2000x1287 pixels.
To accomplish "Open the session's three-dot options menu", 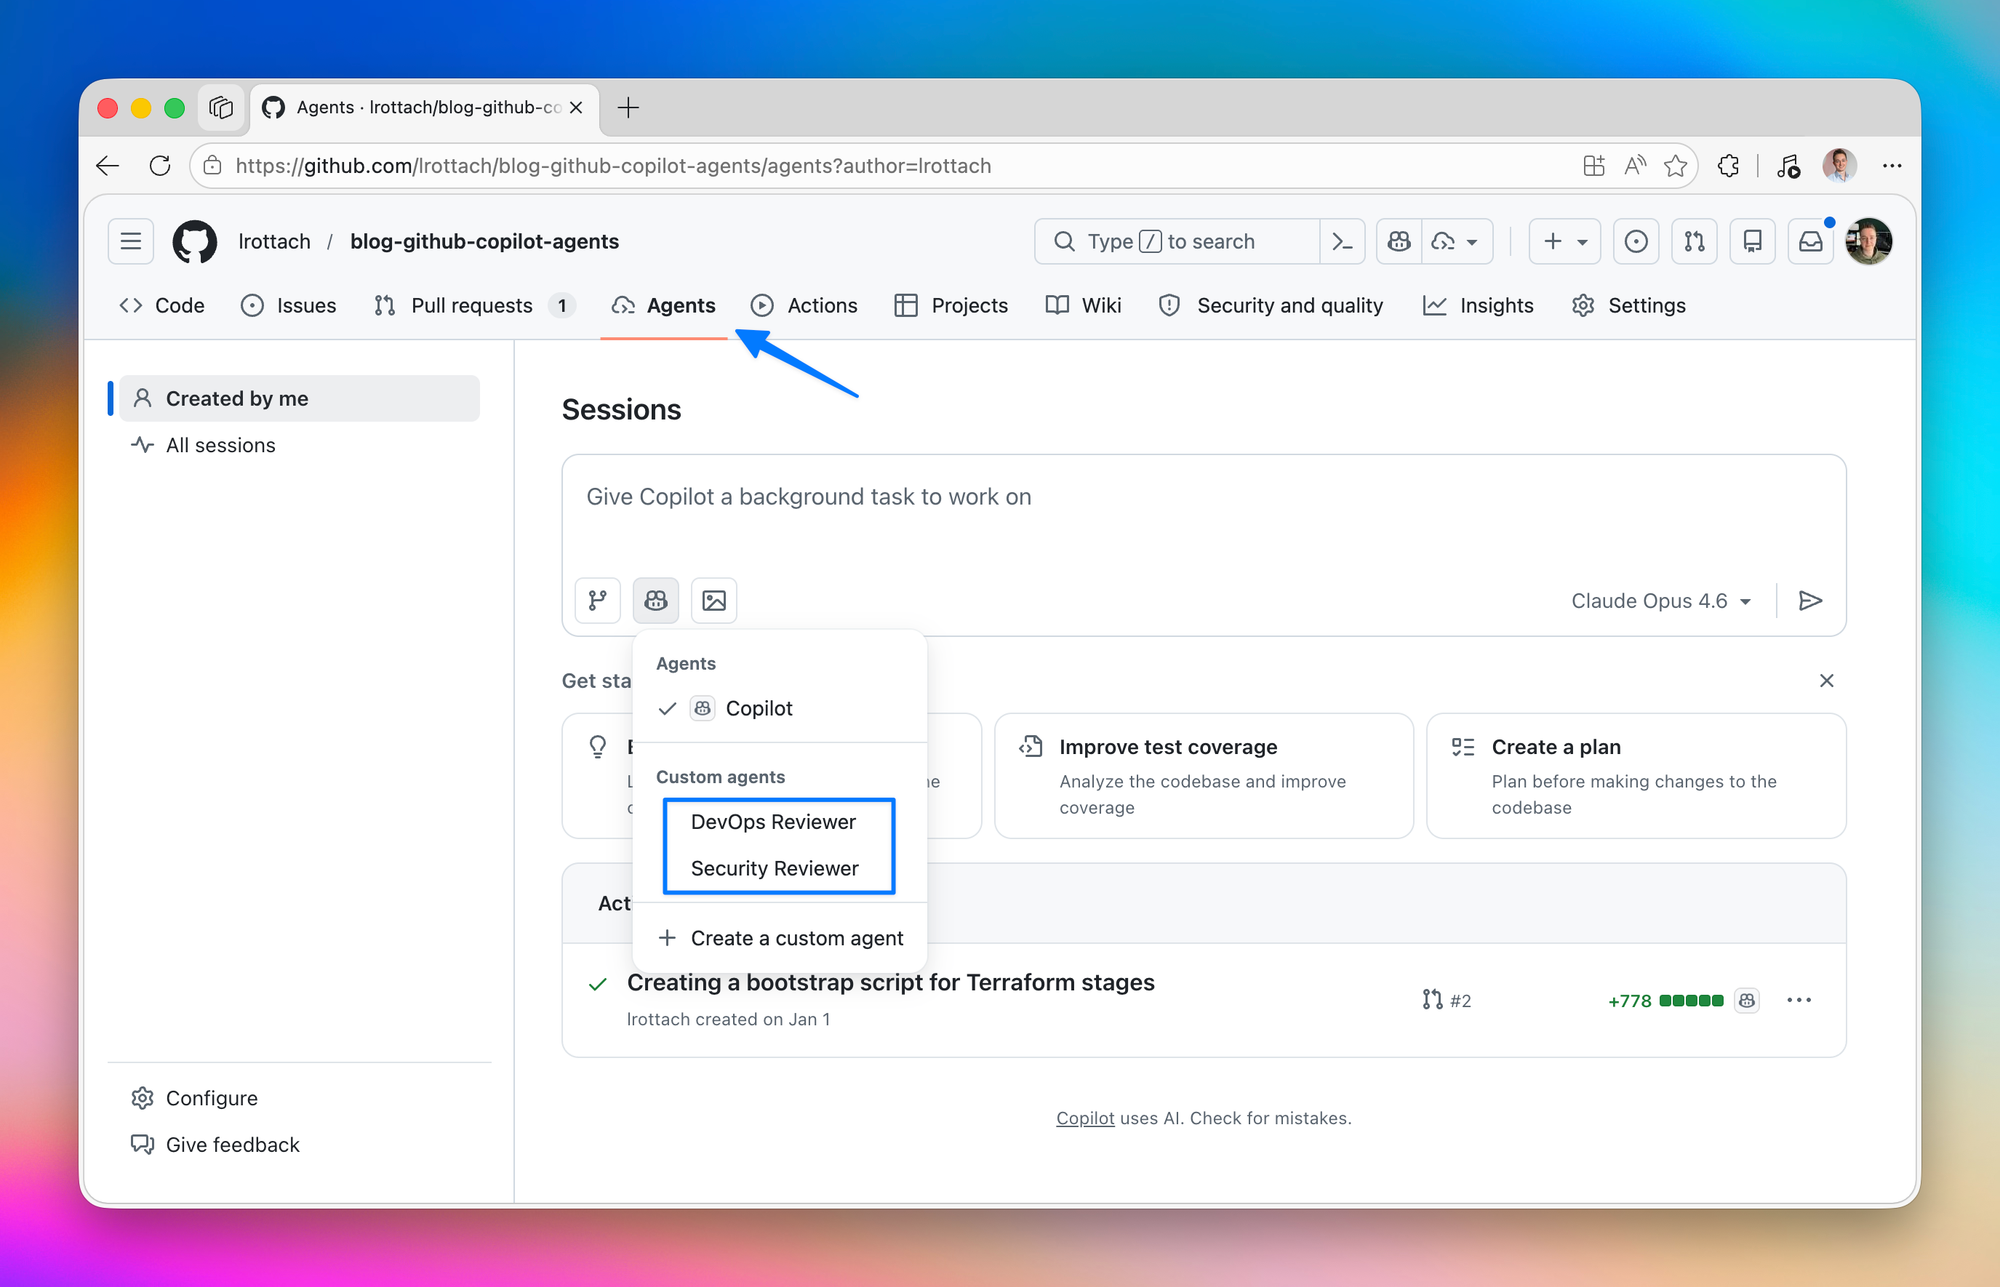I will [1798, 1000].
